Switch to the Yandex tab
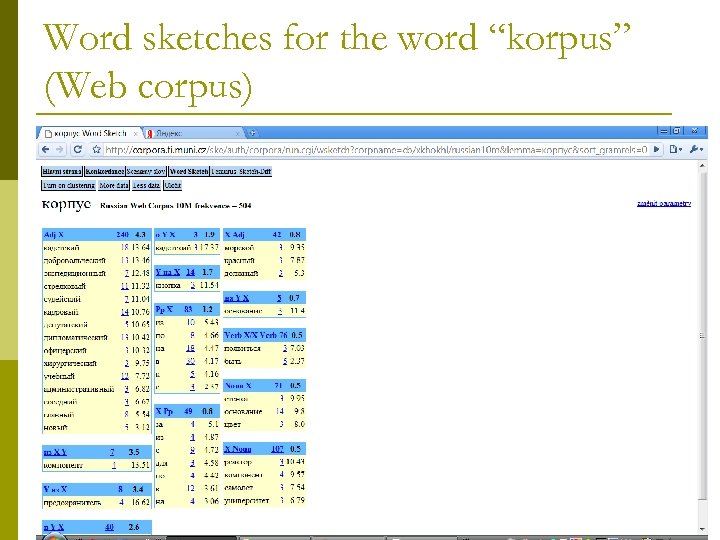 (193, 133)
